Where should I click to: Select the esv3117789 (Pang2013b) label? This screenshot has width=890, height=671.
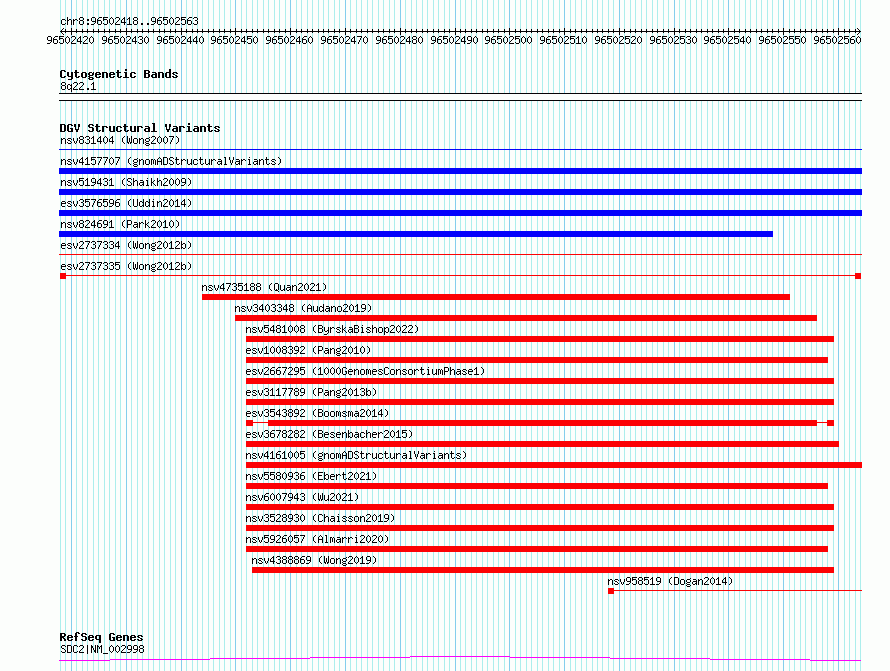click(x=311, y=392)
